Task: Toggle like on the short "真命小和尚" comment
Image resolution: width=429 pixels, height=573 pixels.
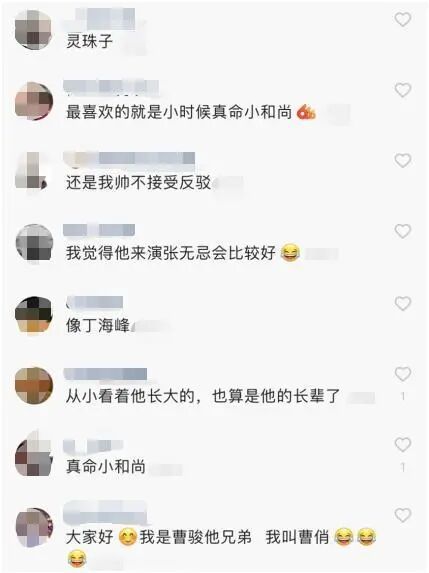Action: pyautogui.click(x=403, y=444)
